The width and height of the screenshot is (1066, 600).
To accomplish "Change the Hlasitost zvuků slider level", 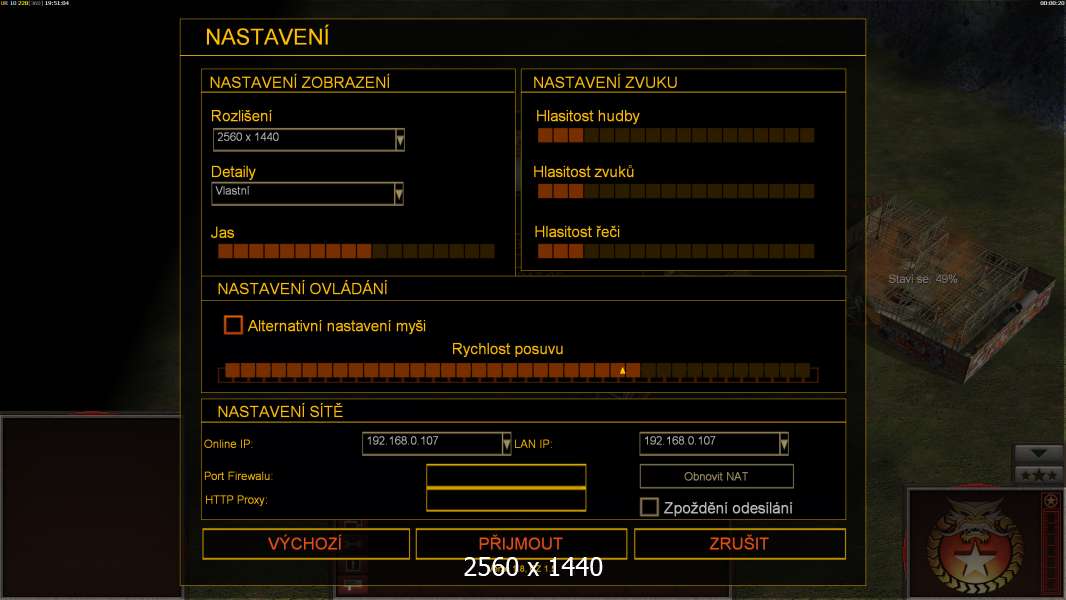I will [675, 190].
